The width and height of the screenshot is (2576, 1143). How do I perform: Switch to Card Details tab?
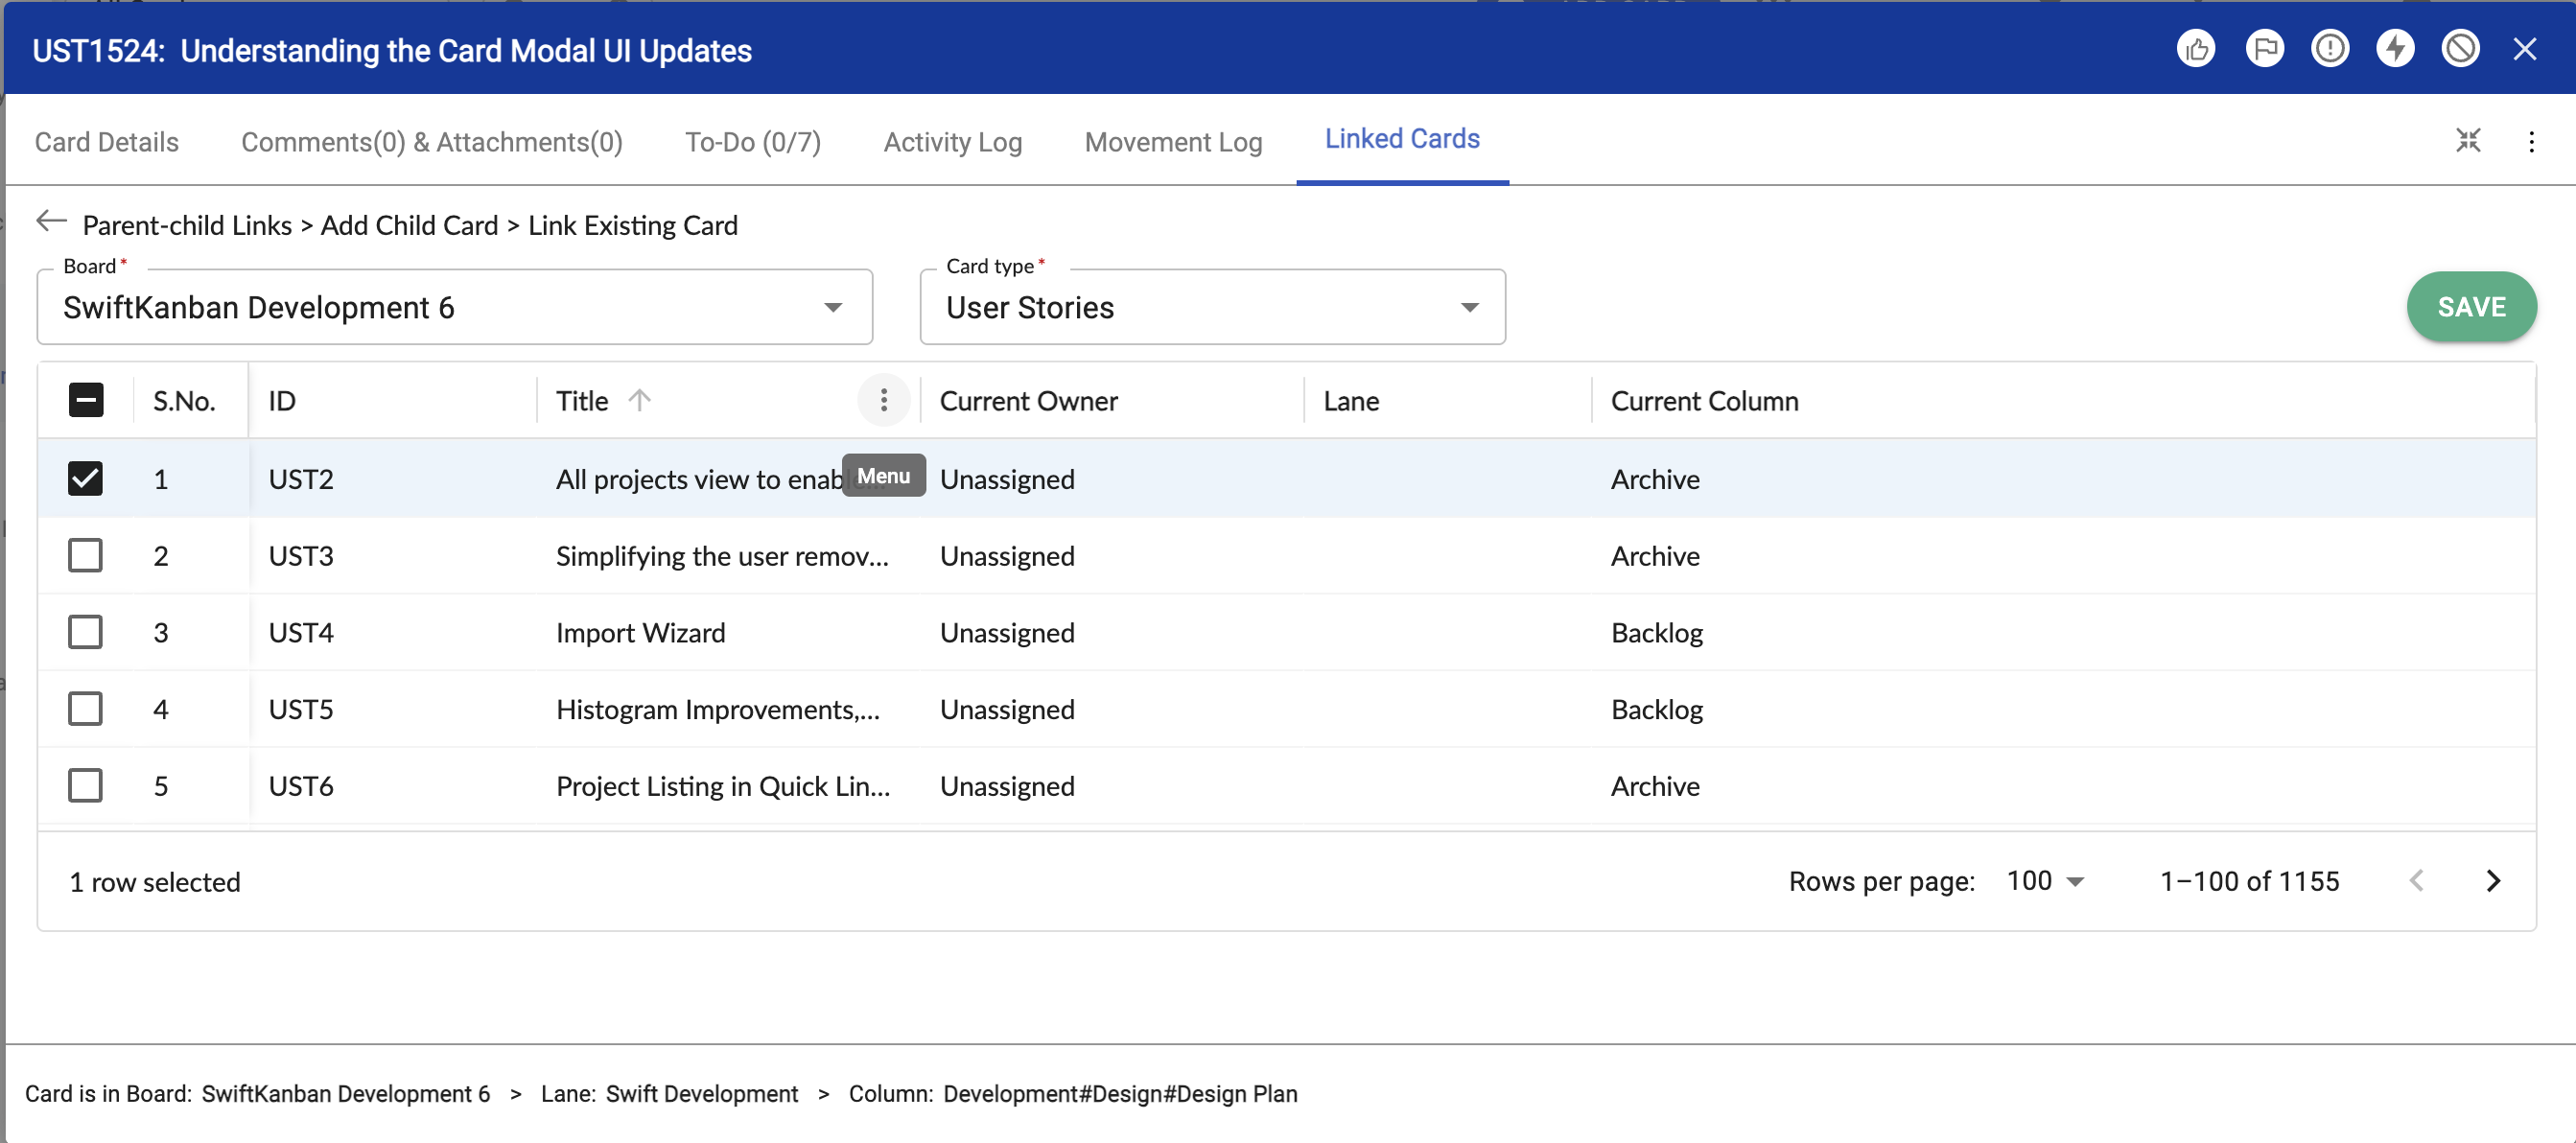tap(107, 142)
